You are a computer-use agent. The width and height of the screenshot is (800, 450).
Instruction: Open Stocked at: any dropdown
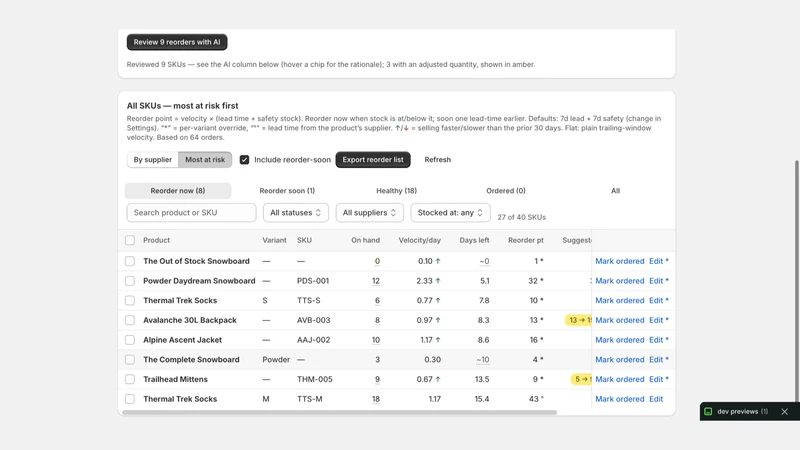451,213
